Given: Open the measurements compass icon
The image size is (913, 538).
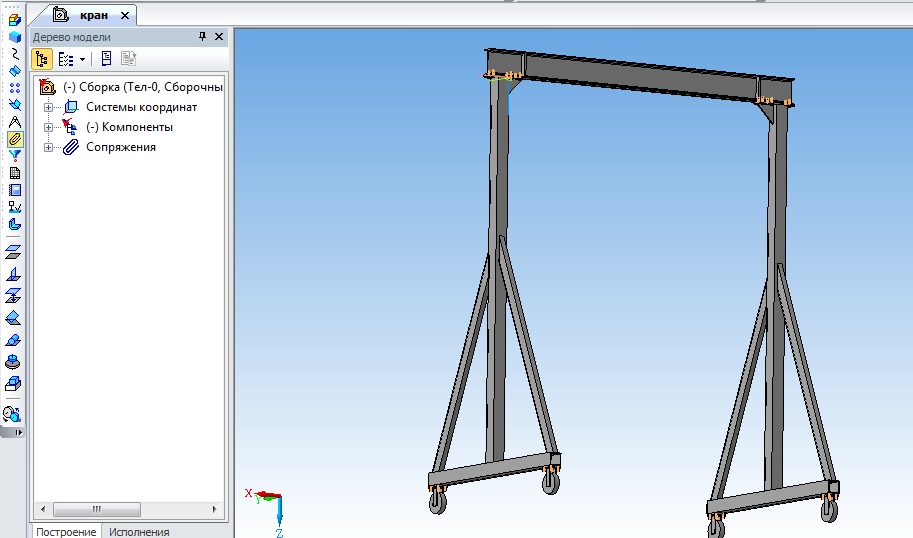Looking at the screenshot, I should (15, 122).
